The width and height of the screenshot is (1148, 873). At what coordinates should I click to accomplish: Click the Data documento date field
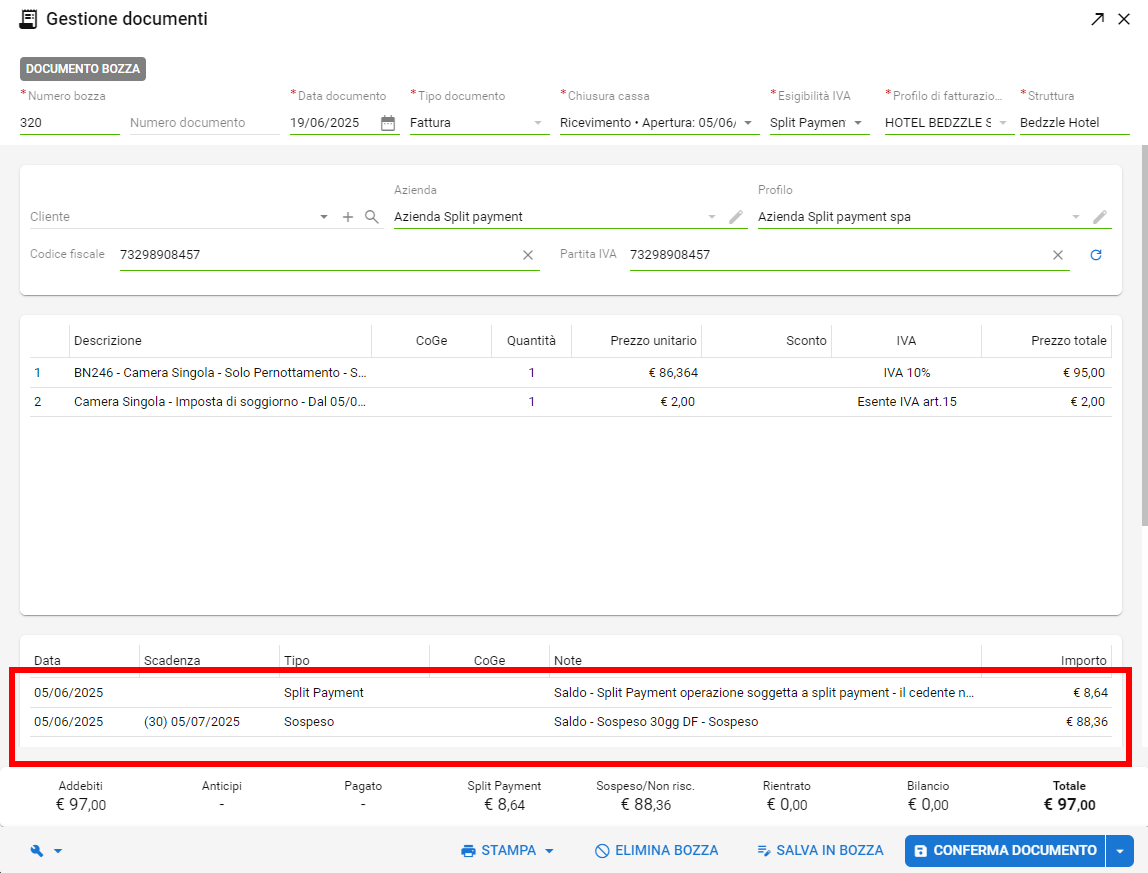click(x=333, y=123)
